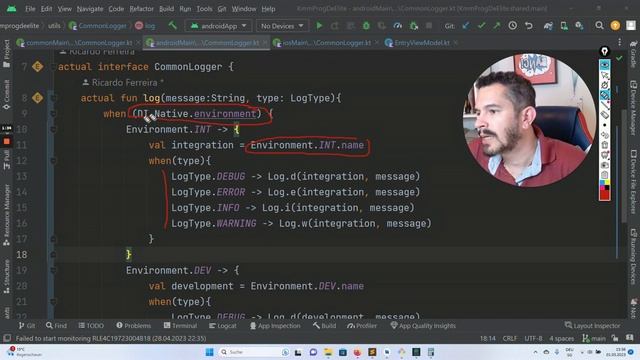Toggle the Structure tool window button
The image size is (640, 360).
coord(6,276)
